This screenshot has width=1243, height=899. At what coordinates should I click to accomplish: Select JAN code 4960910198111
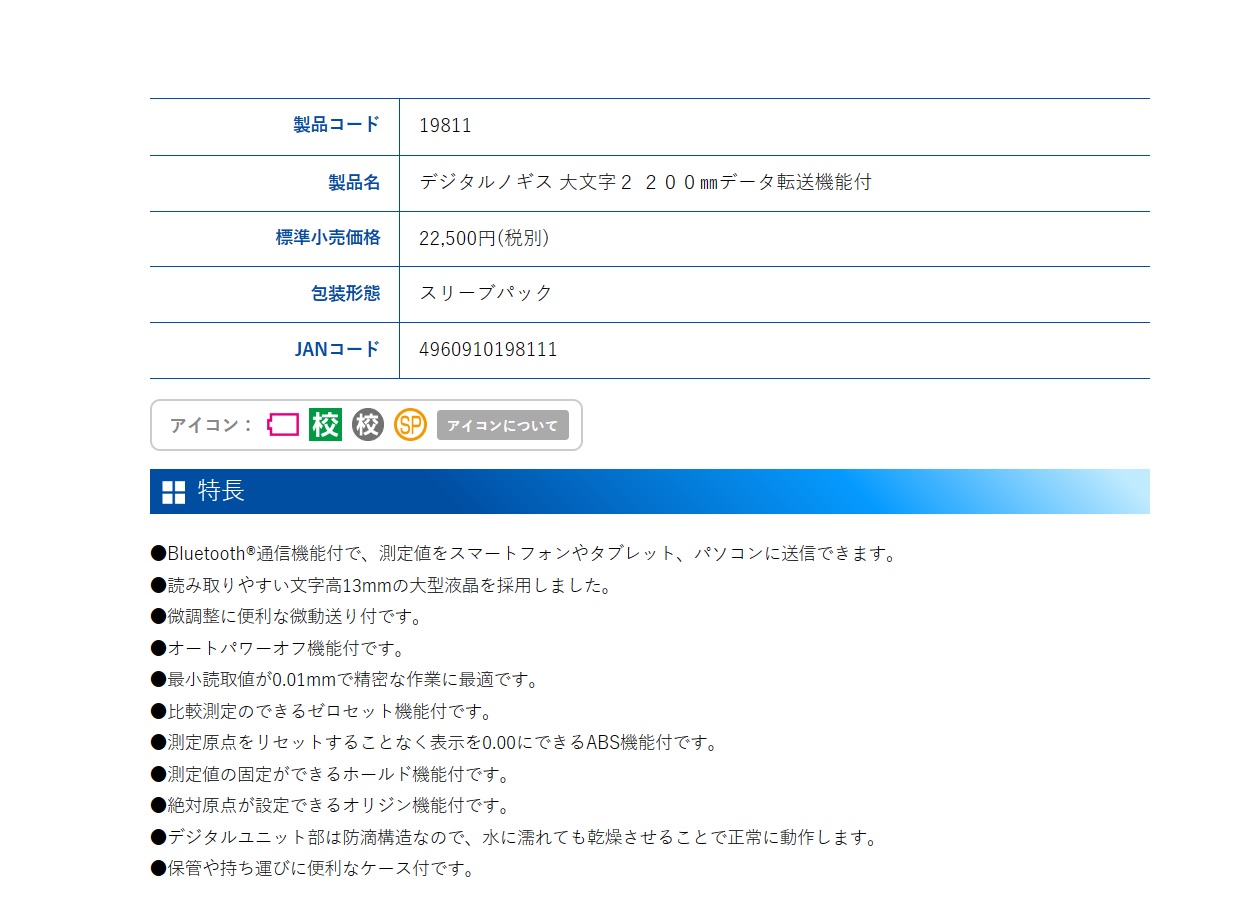pyautogui.click(x=489, y=350)
